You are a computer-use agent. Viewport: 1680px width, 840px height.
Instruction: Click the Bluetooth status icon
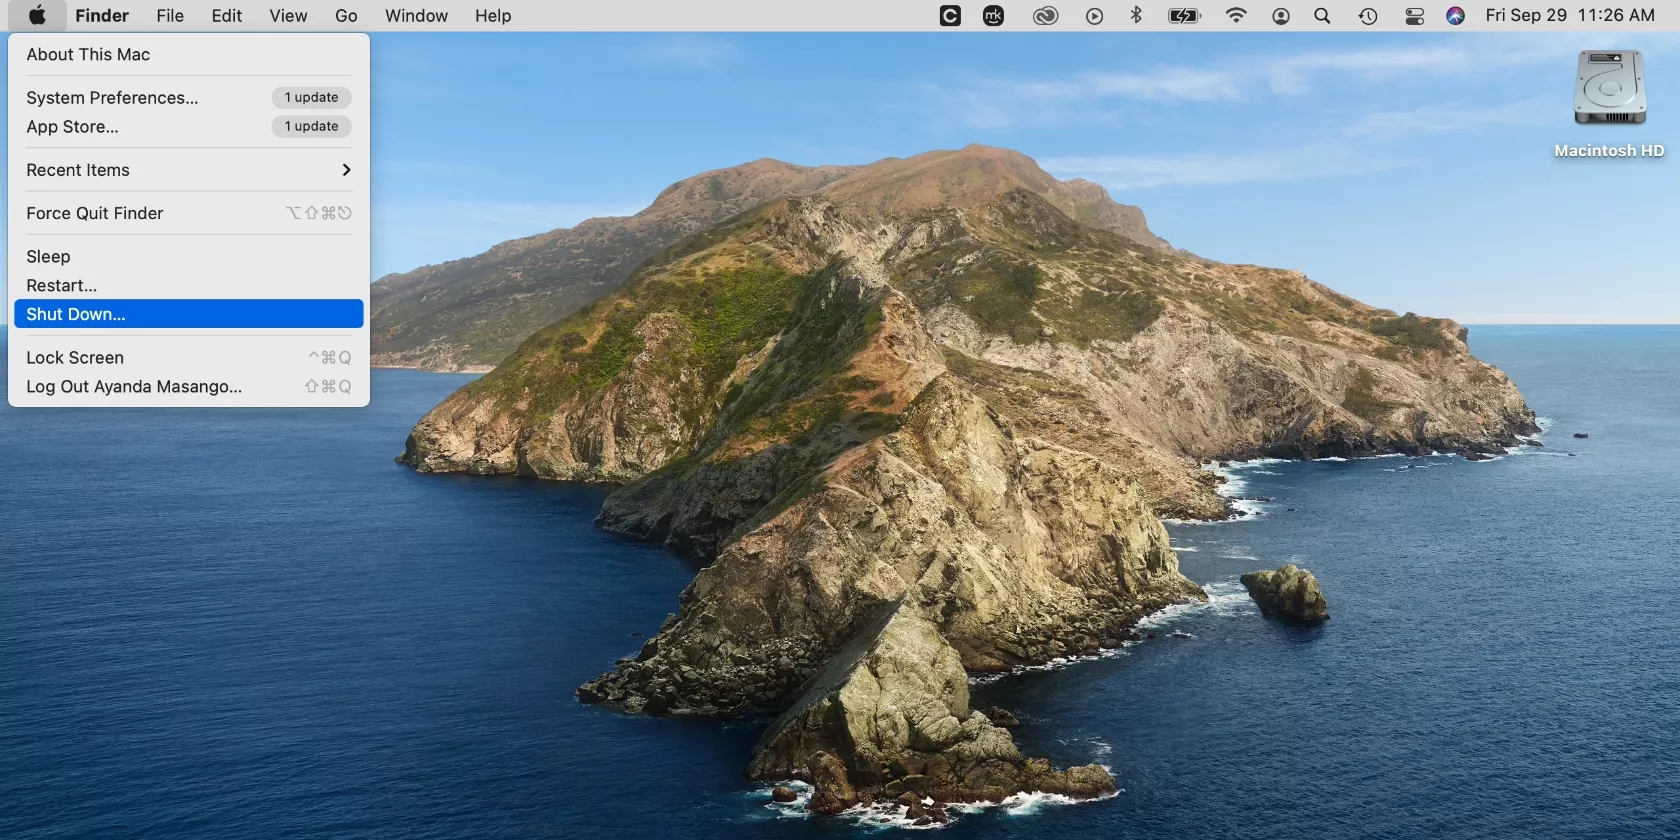(x=1136, y=16)
